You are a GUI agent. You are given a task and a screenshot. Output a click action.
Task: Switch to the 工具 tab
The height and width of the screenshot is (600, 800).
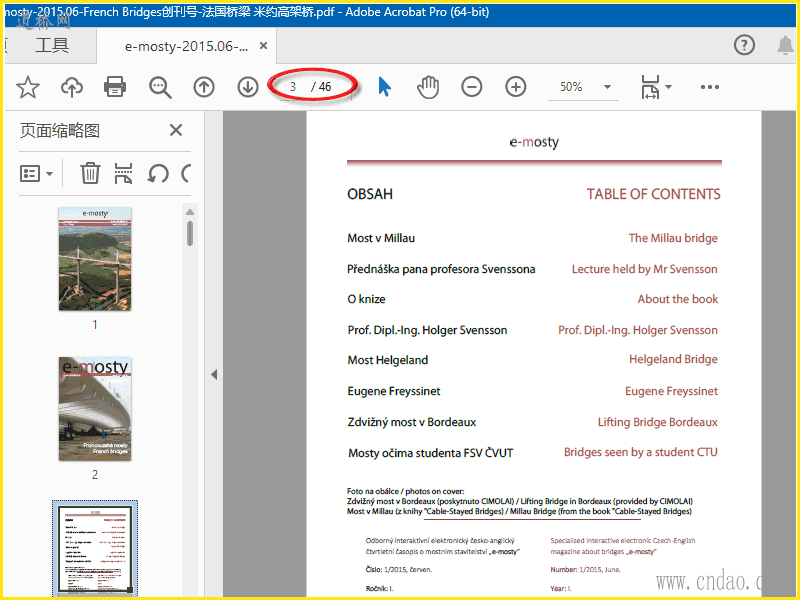pos(52,46)
